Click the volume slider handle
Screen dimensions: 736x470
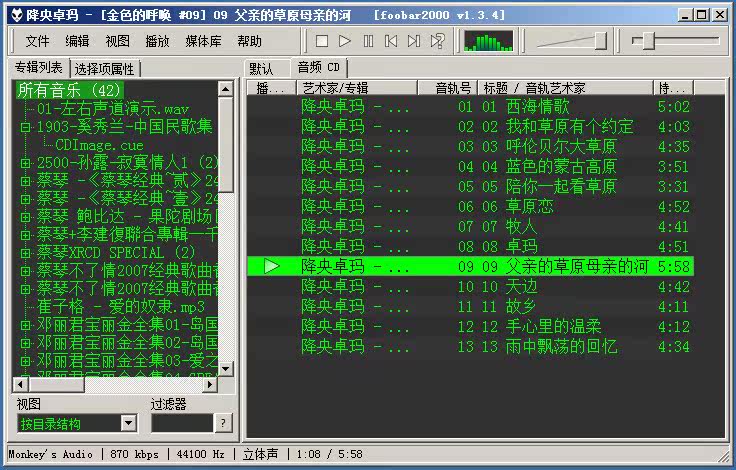click(x=601, y=41)
